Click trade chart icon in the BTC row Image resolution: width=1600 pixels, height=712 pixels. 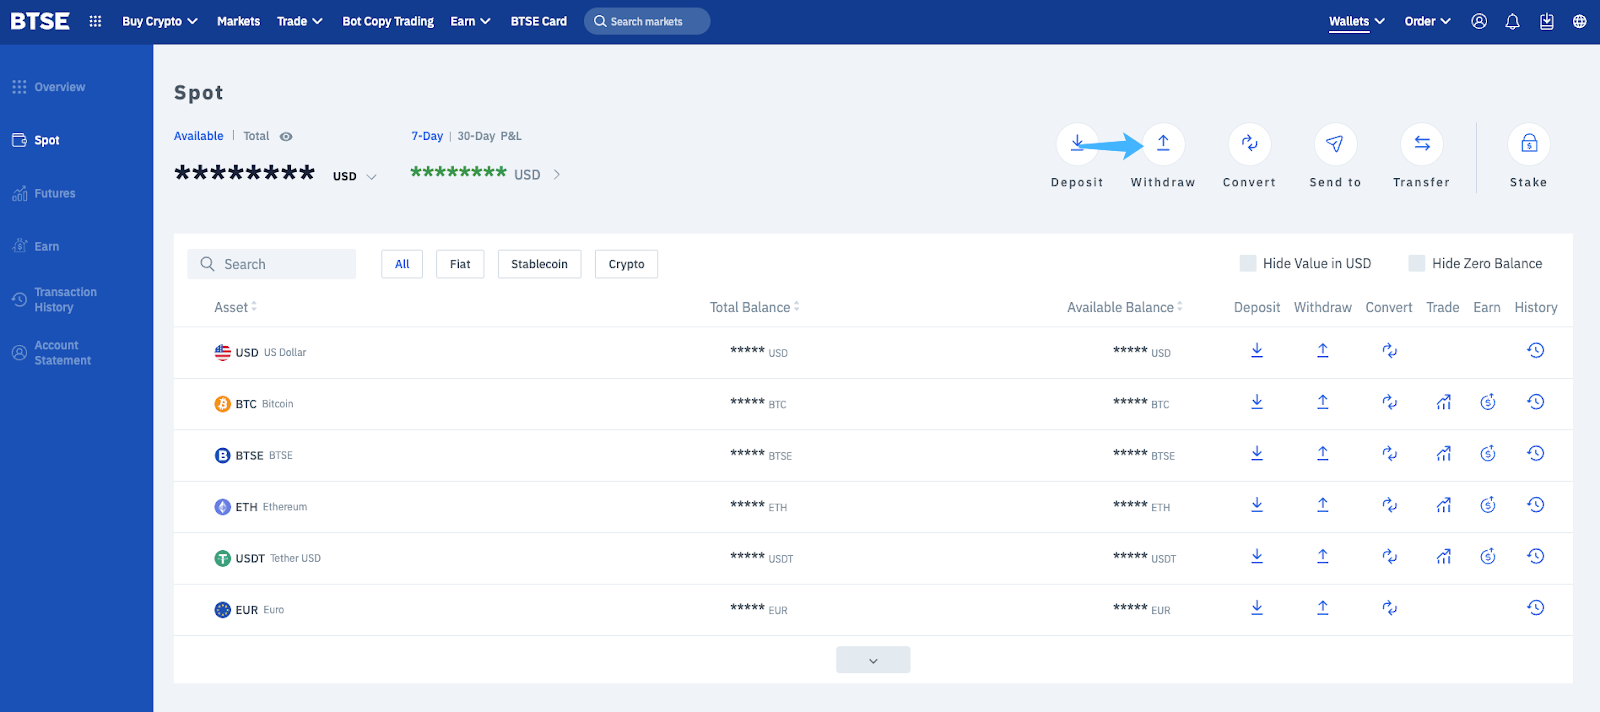pos(1443,402)
